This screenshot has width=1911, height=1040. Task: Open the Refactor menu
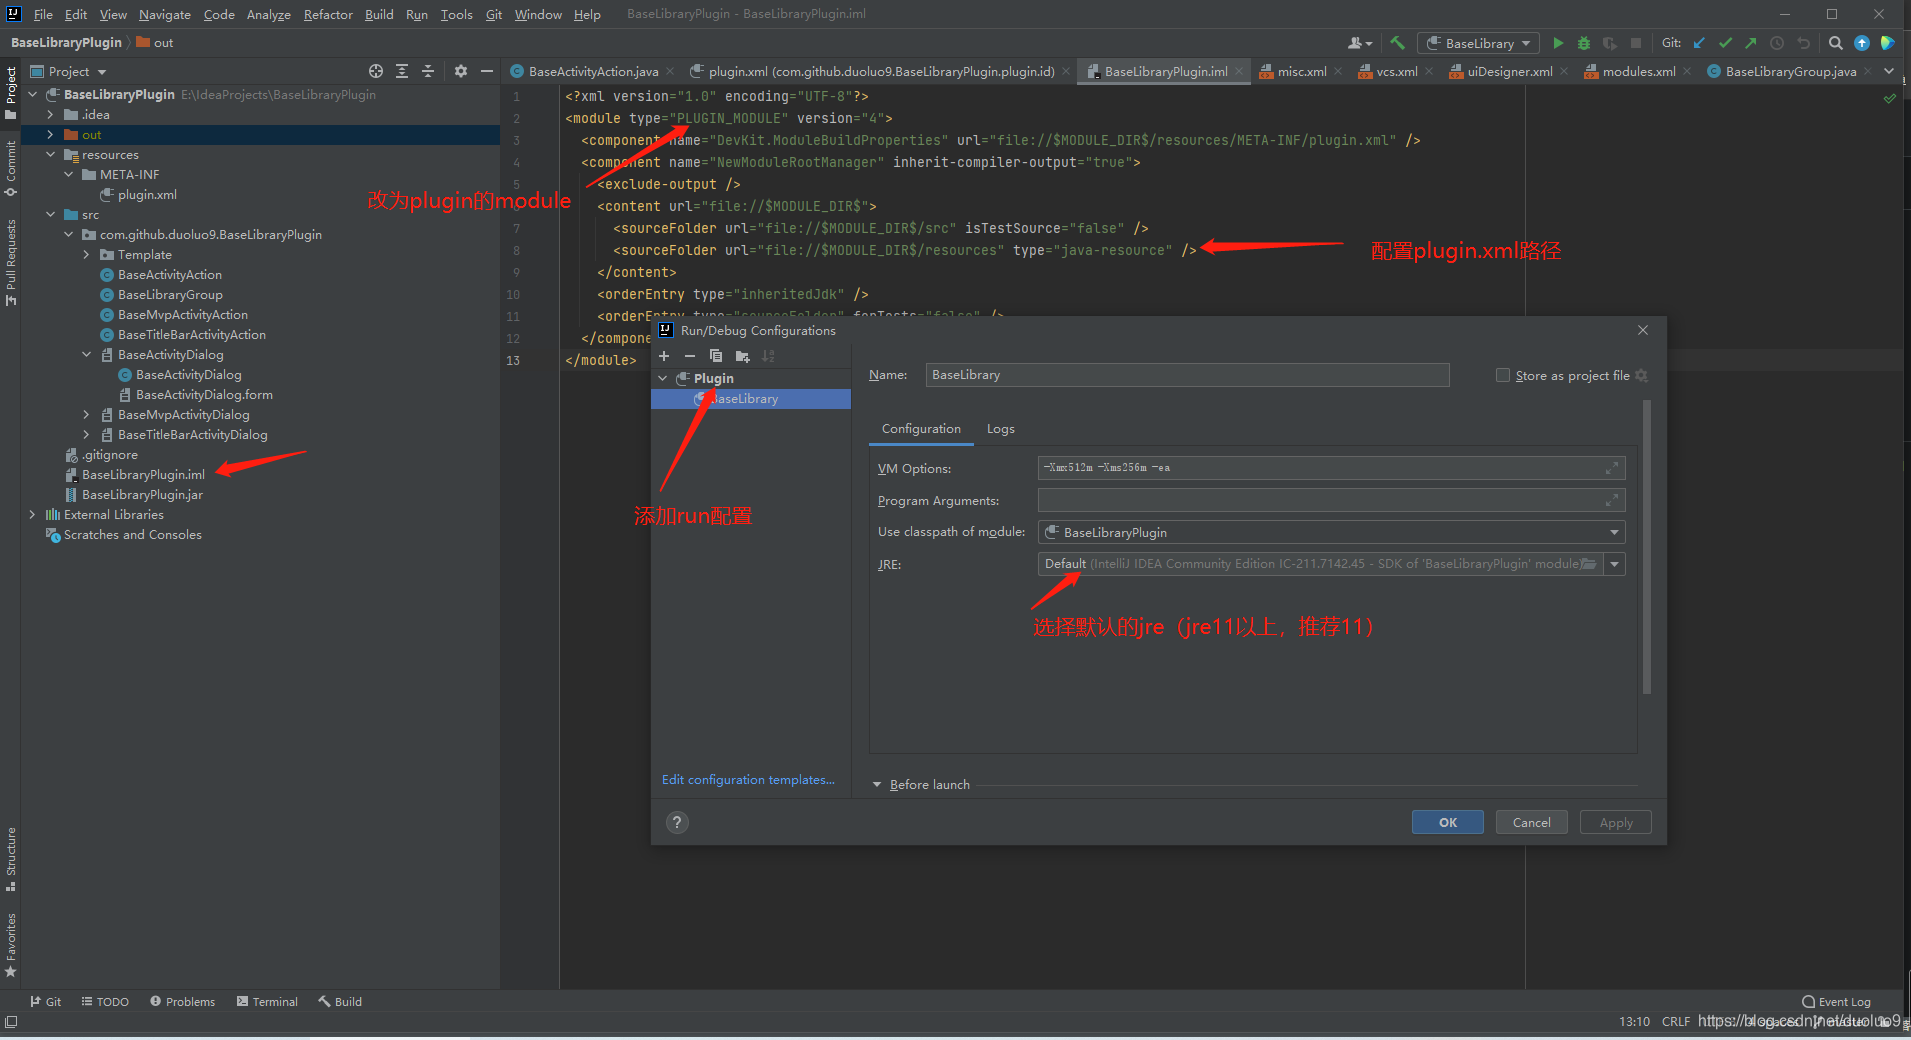pos(328,14)
